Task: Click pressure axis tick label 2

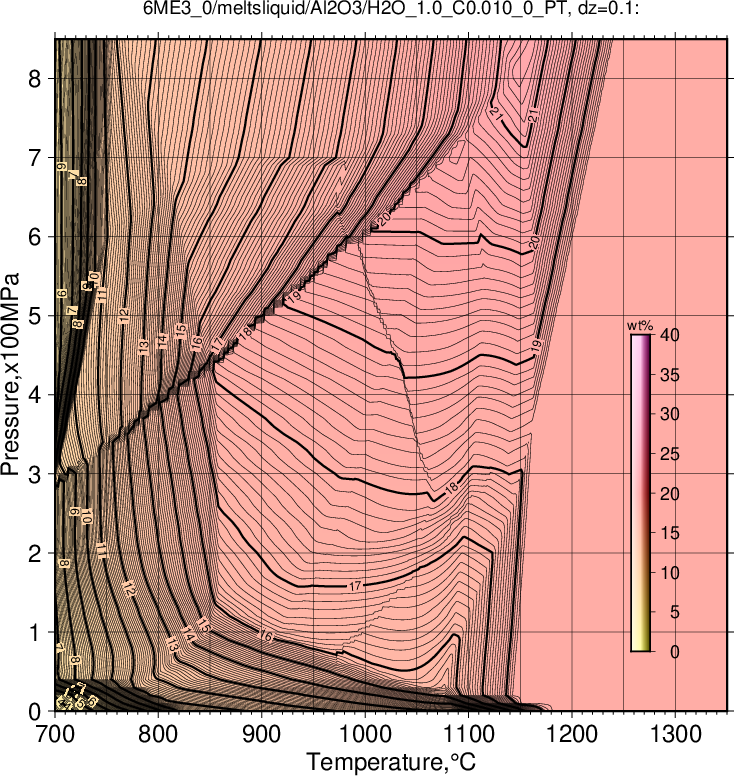Action: (x=35, y=553)
